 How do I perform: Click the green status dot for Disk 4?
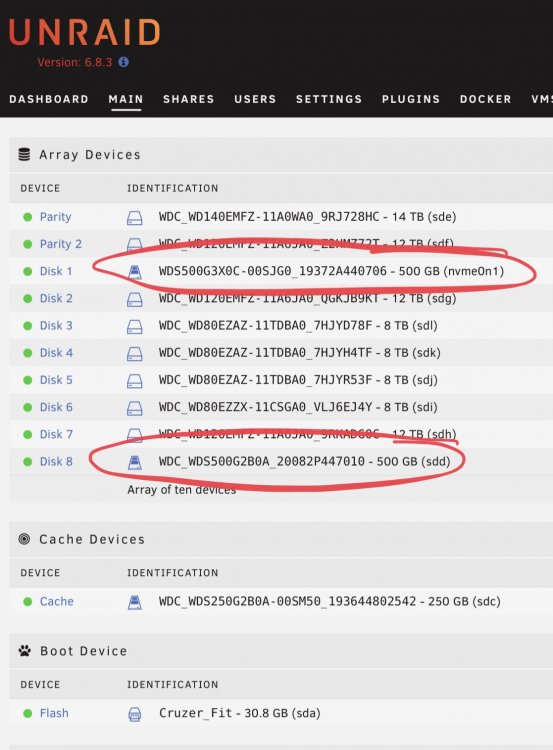pos(28,353)
